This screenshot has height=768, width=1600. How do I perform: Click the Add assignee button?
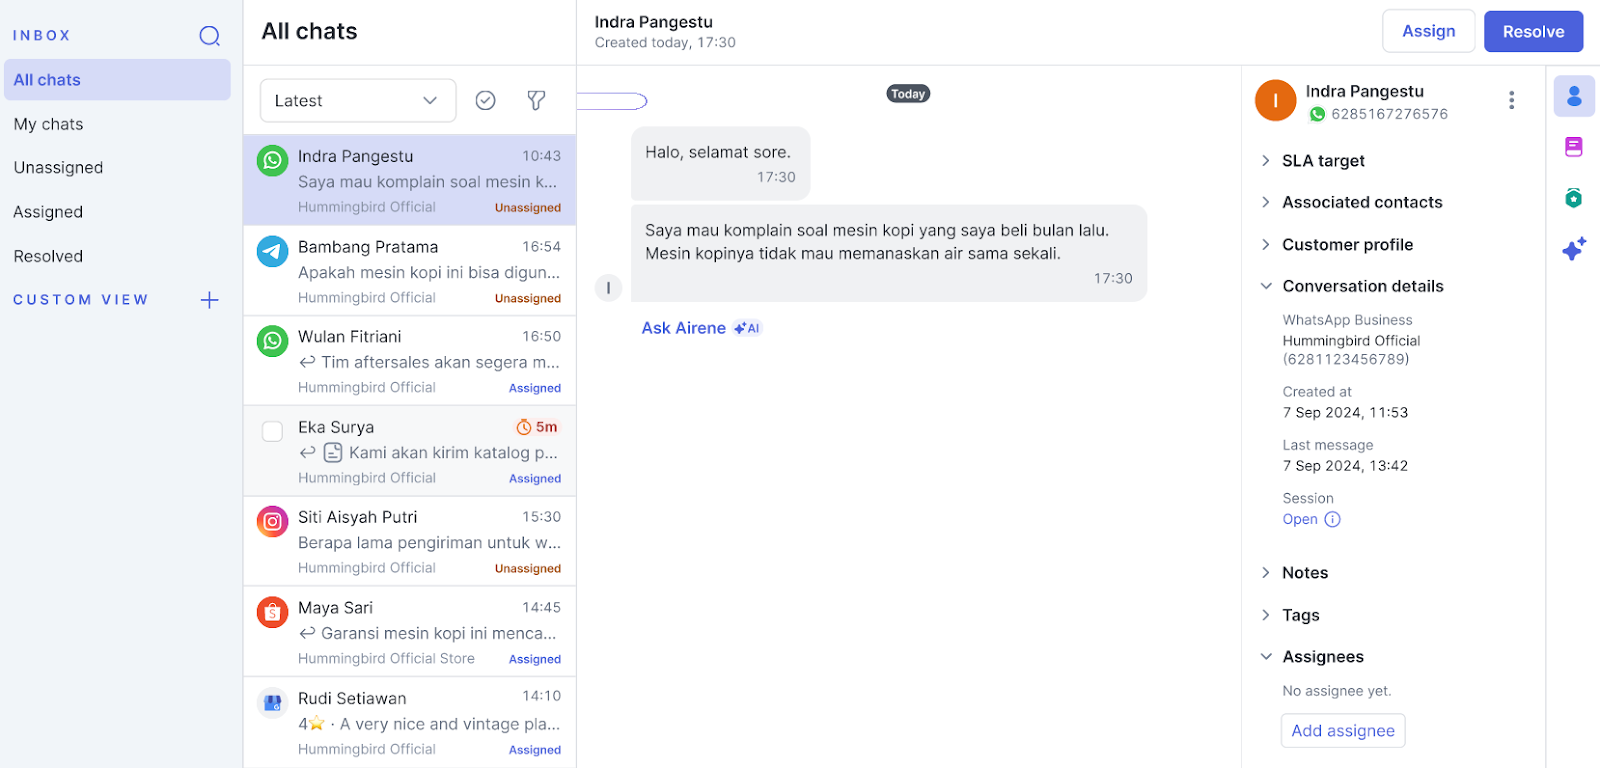pyautogui.click(x=1342, y=731)
